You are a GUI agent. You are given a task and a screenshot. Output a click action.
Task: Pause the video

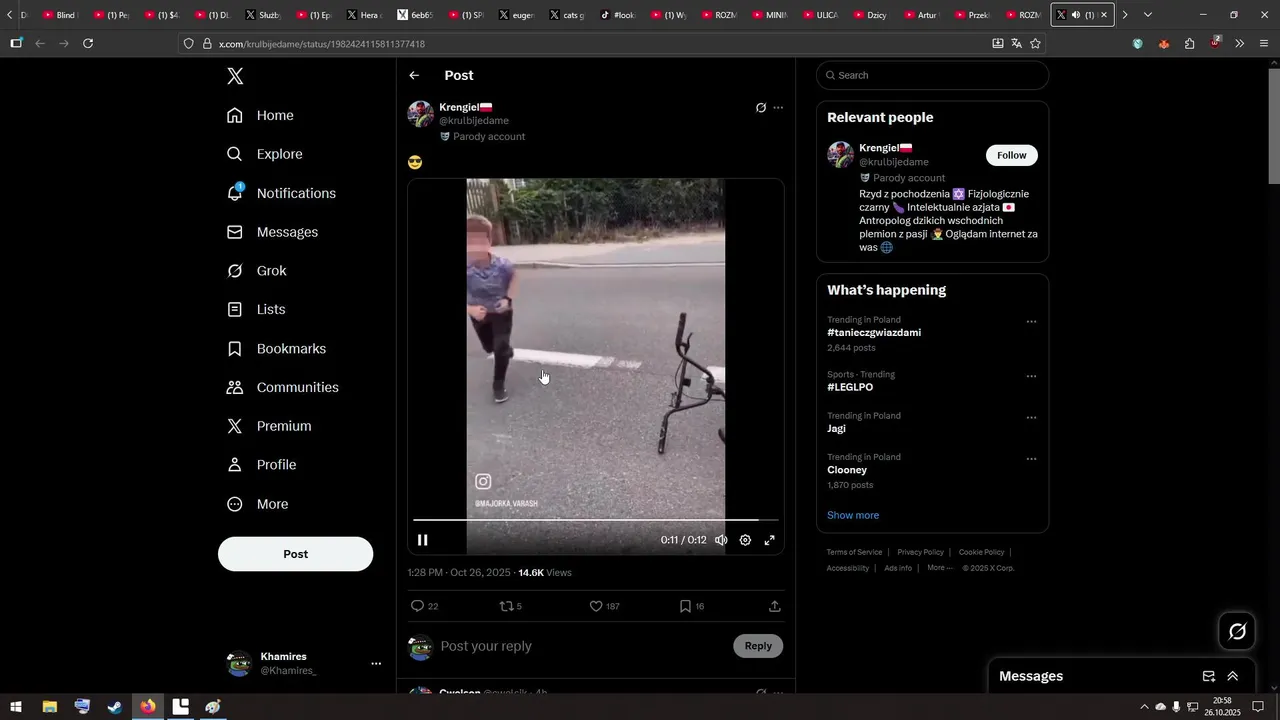click(423, 540)
